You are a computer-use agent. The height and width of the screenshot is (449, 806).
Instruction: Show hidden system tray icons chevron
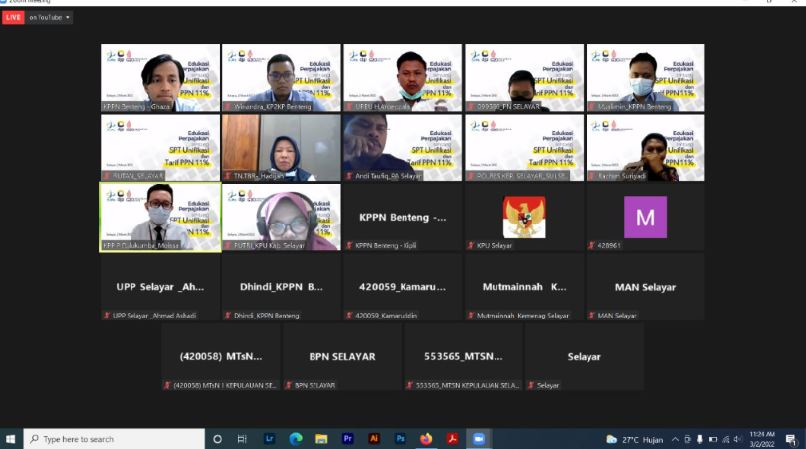coord(675,439)
